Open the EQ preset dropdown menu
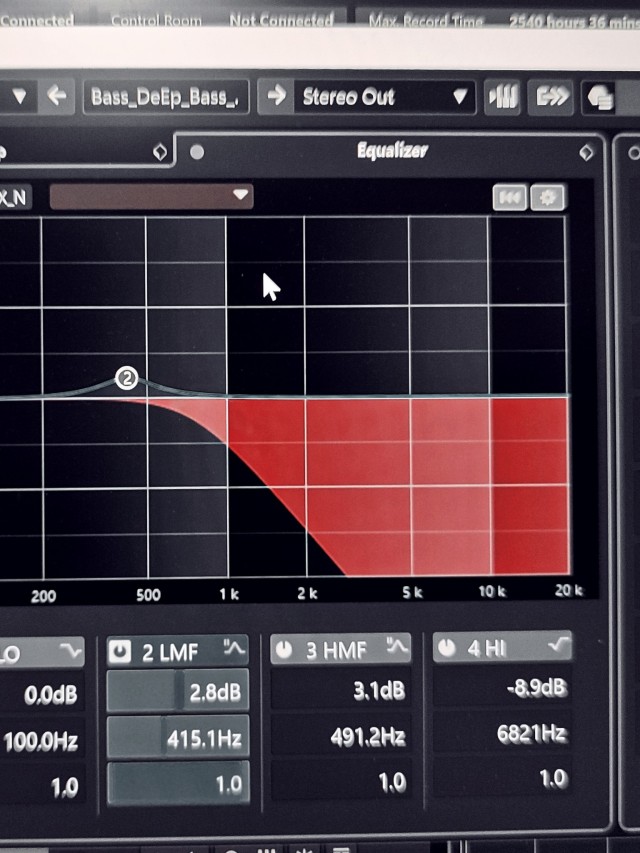Image resolution: width=640 pixels, height=853 pixels. [151, 196]
